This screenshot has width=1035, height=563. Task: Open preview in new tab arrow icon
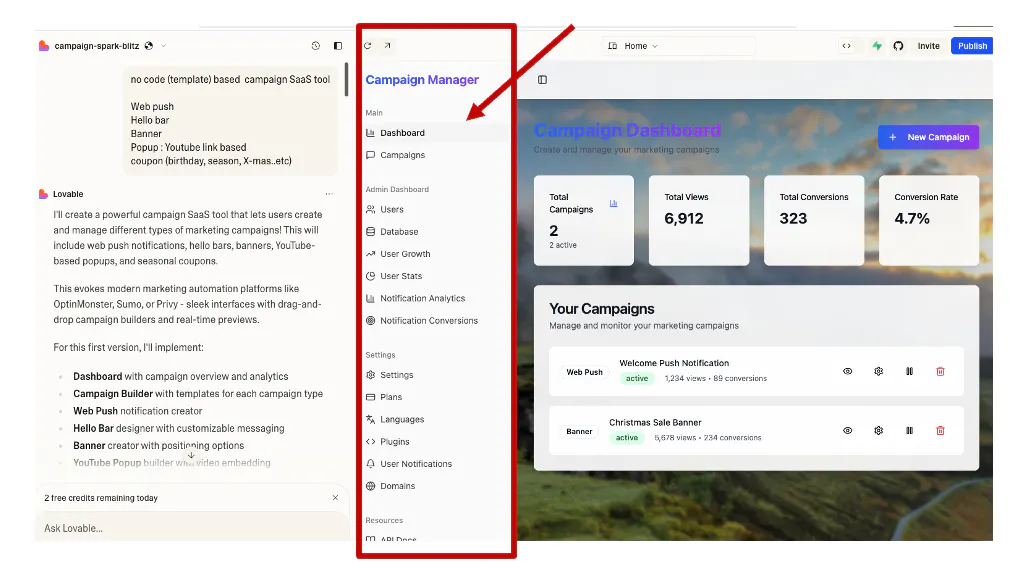tap(387, 46)
